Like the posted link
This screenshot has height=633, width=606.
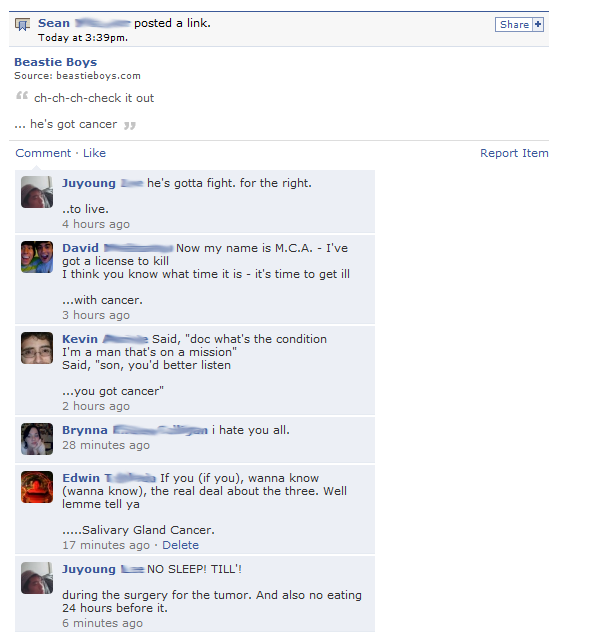[94, 153]
